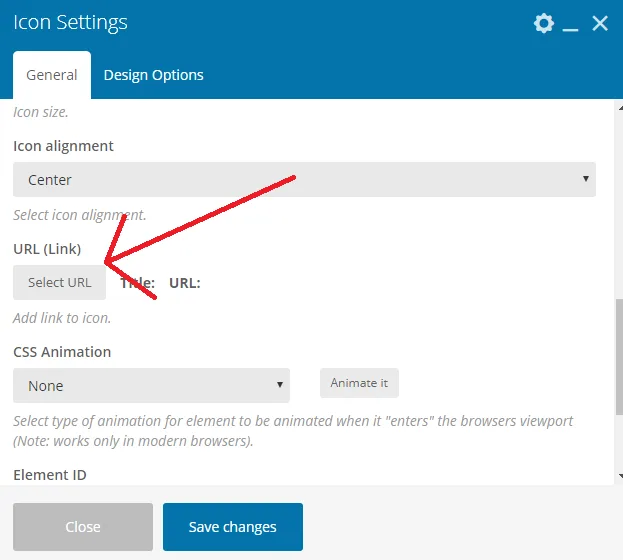Close the panel using the X icon

point(600,23)
